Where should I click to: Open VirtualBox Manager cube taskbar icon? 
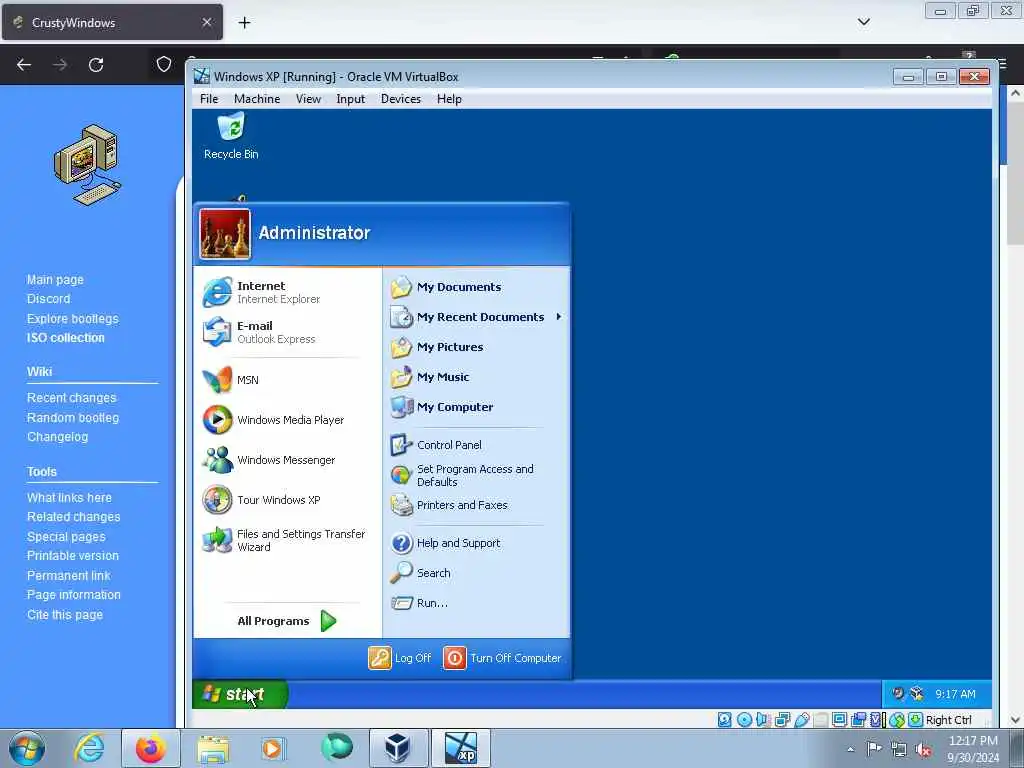pyautogui.click(x=397, y=748)
